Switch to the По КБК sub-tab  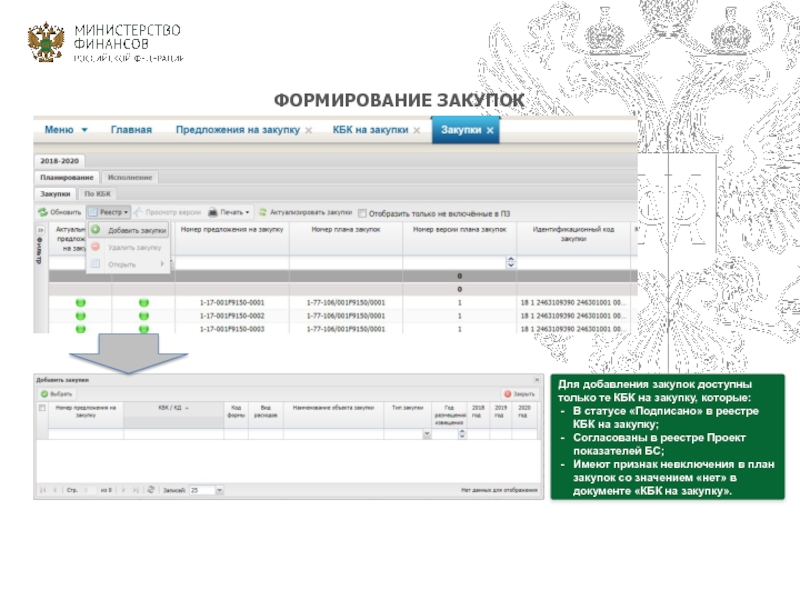click(x=97, y=194)
